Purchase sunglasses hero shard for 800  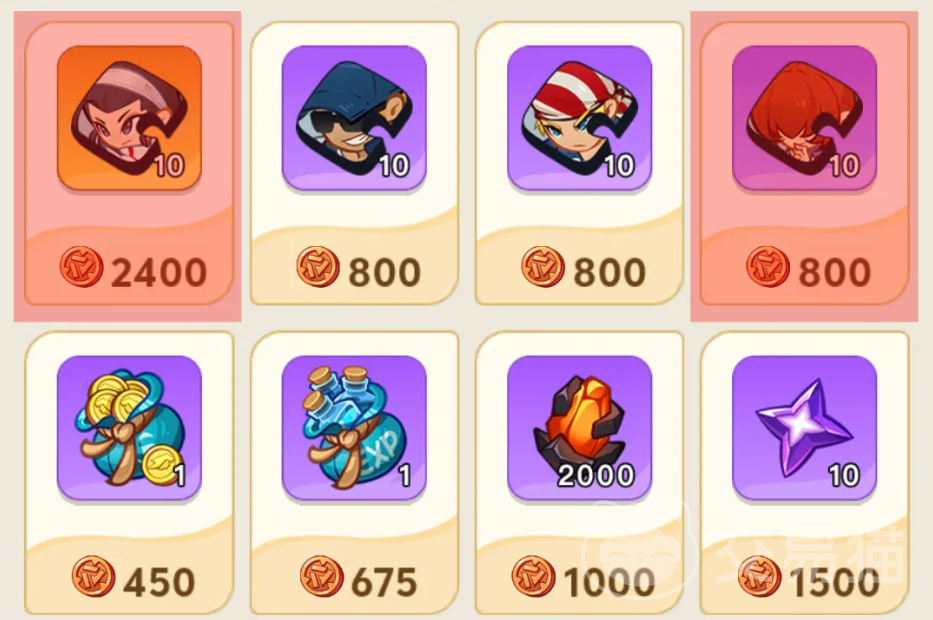pos(384,273)
